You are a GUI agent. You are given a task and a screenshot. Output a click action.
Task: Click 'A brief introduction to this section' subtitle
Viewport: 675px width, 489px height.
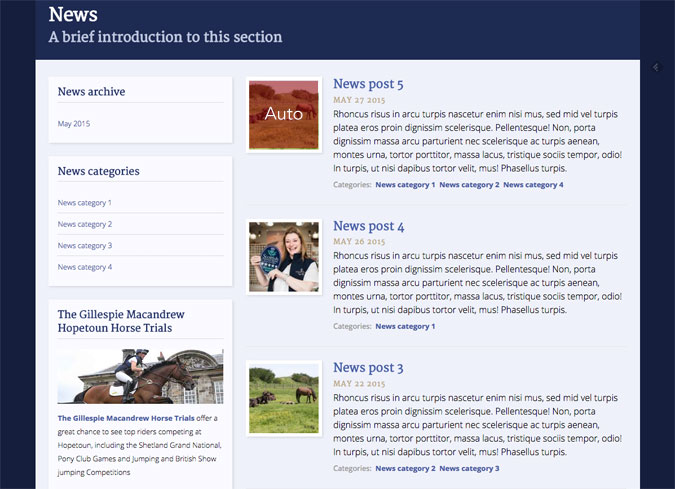pyautogui.click(x=165, y=37)
